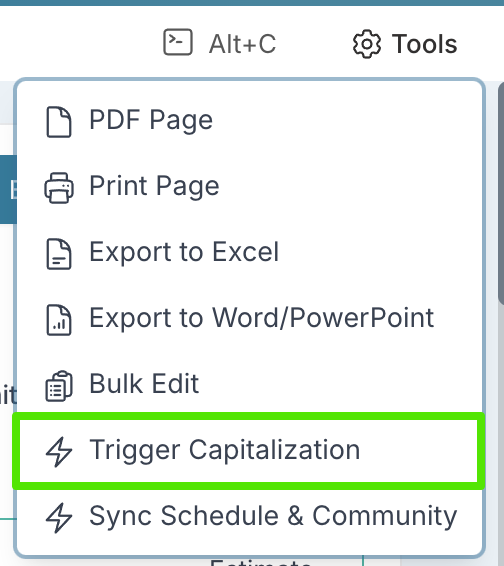504x566 pixels.
Task: Click the gear icon next to Tools
Action: click(x=366, y=44)
